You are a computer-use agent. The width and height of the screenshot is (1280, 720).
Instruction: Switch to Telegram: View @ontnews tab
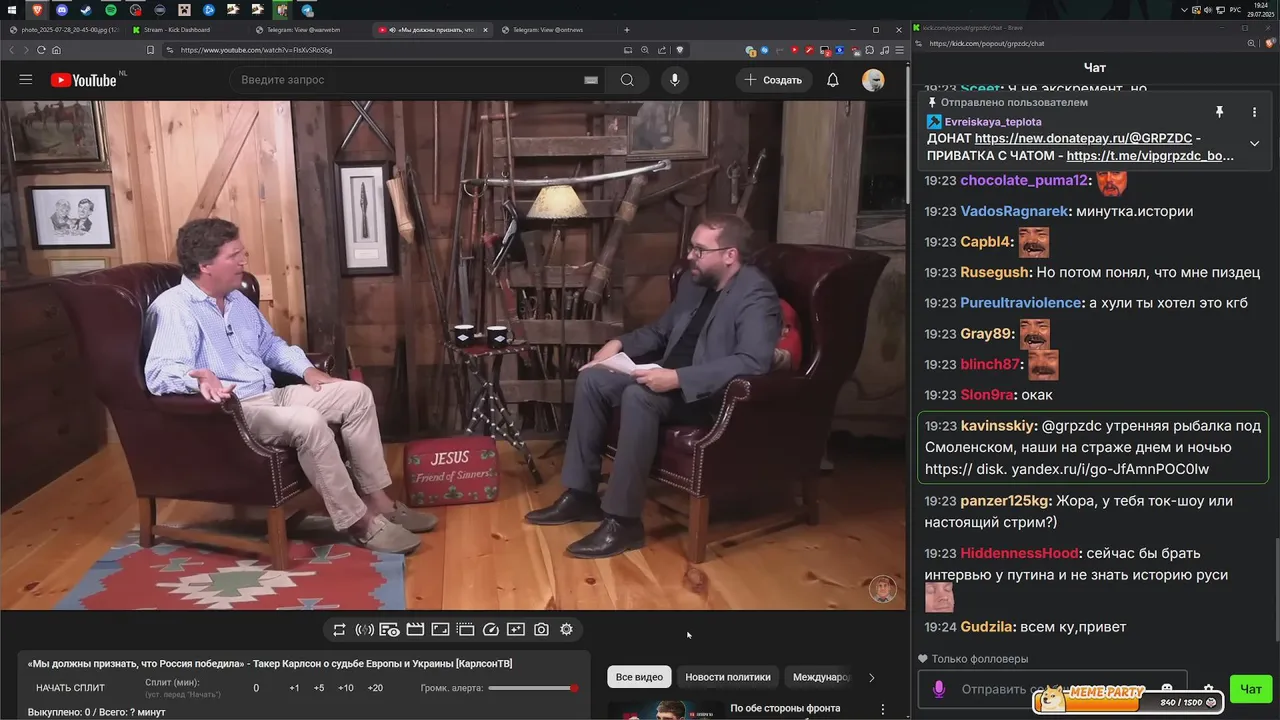click(556, 30)
